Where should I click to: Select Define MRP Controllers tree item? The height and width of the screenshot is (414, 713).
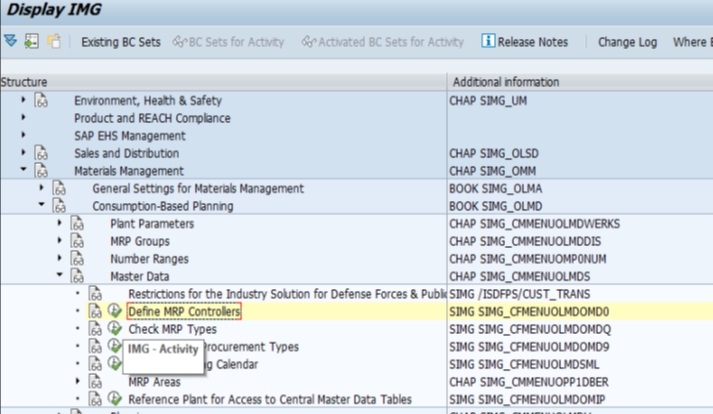coord(184,312)
